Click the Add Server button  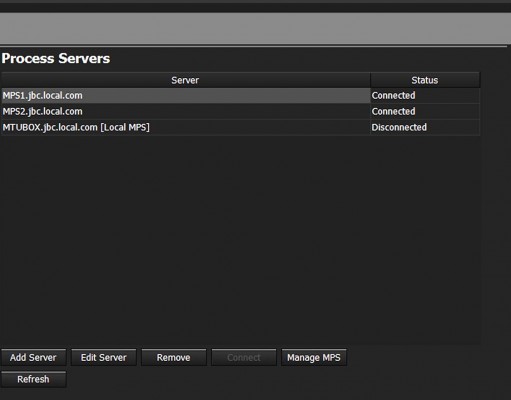(x=33, y=357)
